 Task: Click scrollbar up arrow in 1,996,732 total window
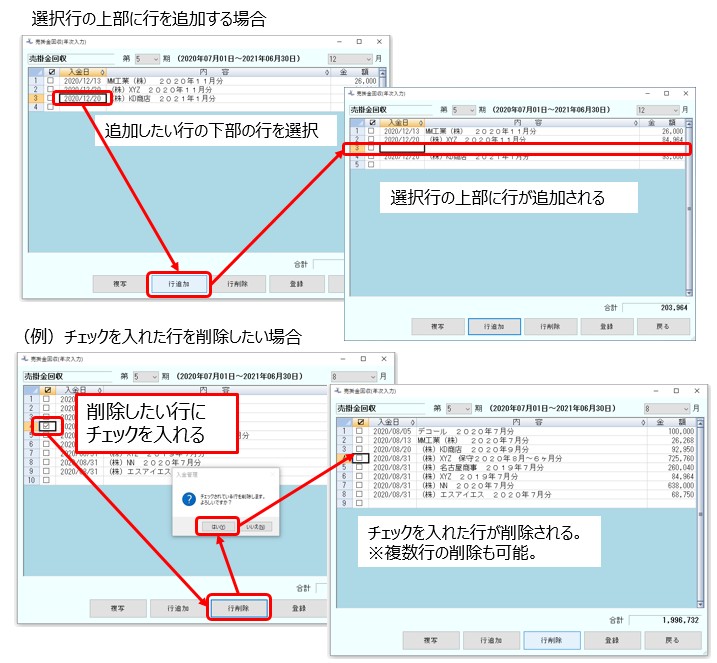coord(700,423)
